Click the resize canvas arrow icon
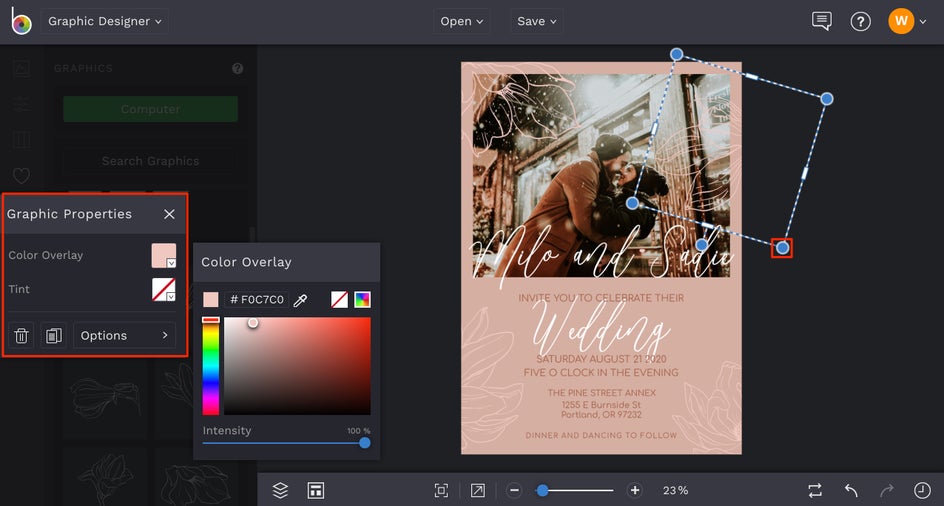 point(477,490)
